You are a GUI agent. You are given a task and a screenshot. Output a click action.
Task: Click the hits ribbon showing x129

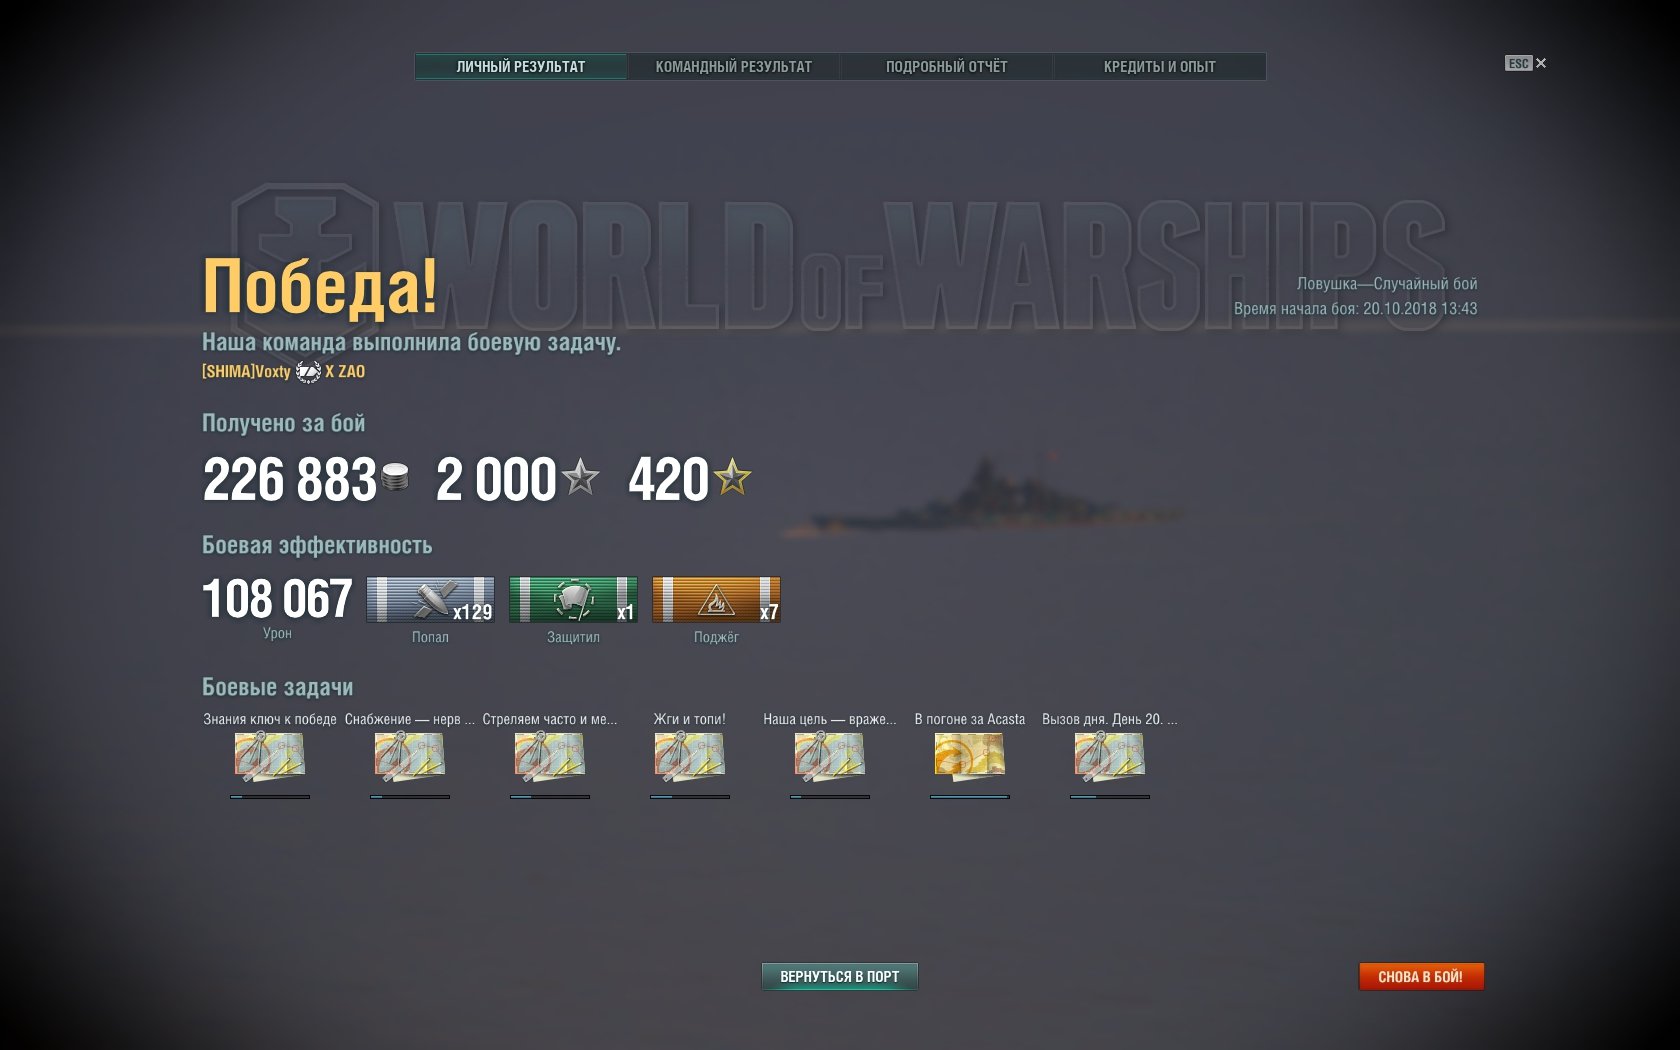click(x=430, y=600)
